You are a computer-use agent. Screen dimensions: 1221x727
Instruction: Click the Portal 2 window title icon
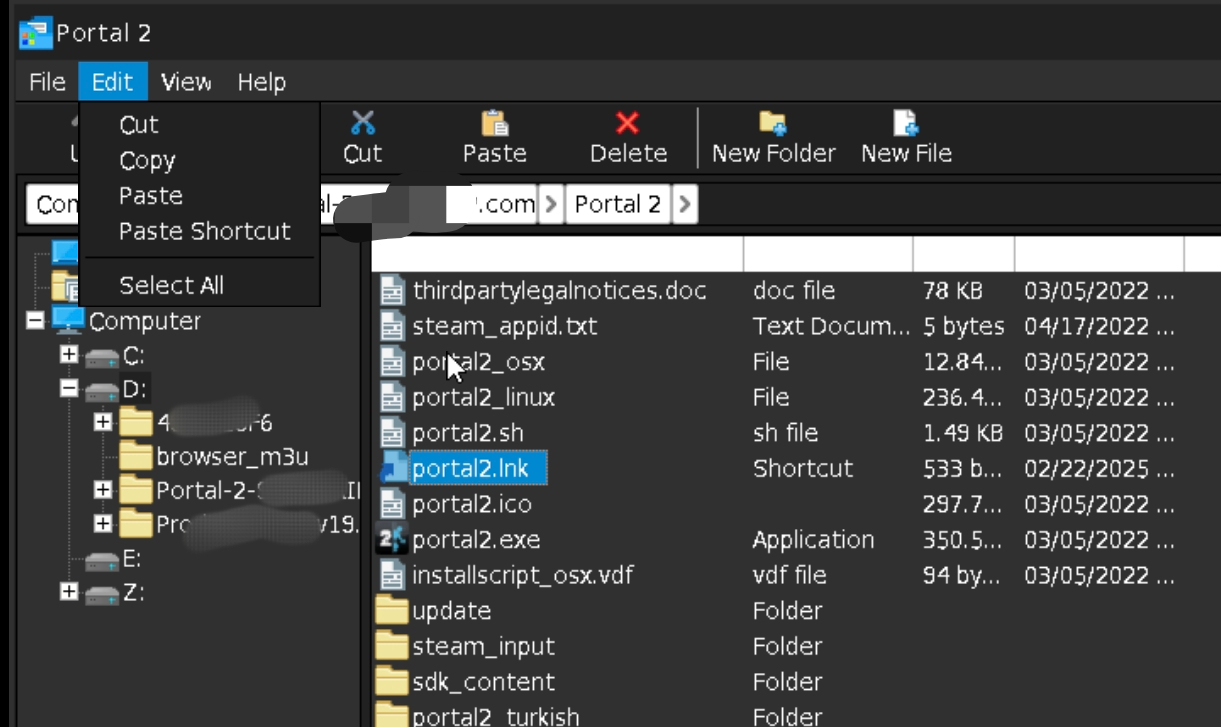35,33
